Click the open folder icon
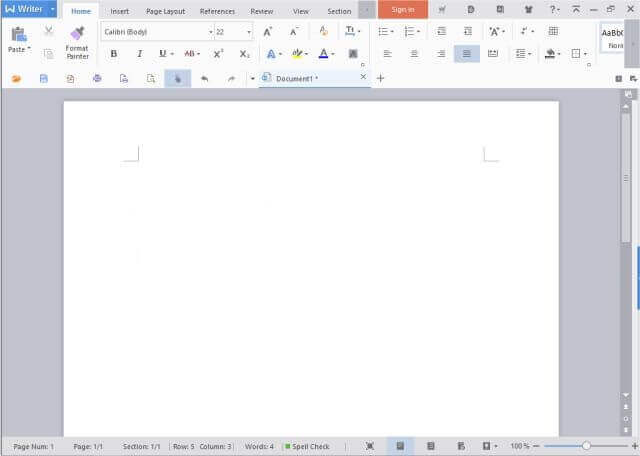The height and width of the screenshot is (456, 640). [16, 78]
